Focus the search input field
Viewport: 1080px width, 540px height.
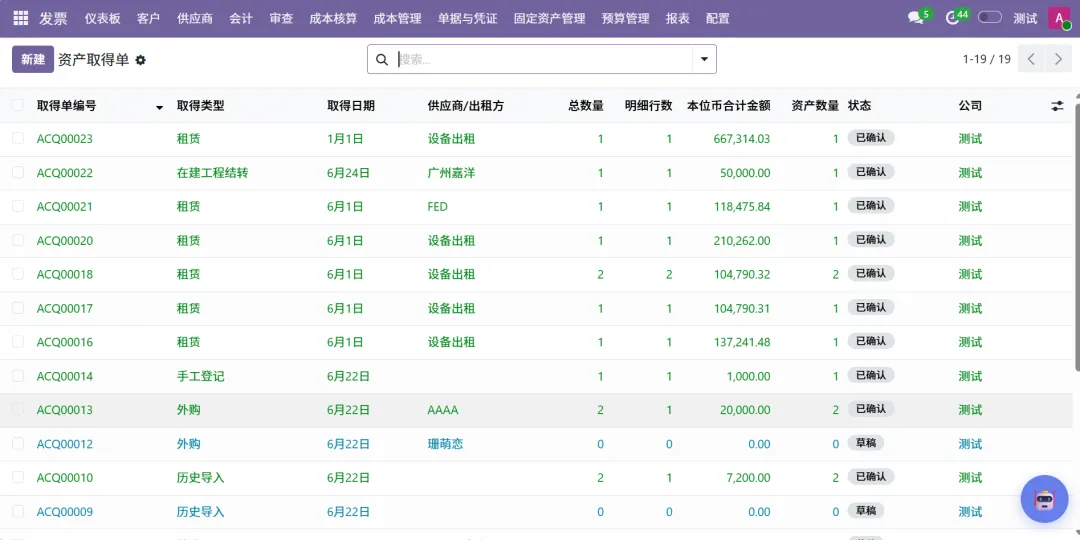tap(543, 59)
